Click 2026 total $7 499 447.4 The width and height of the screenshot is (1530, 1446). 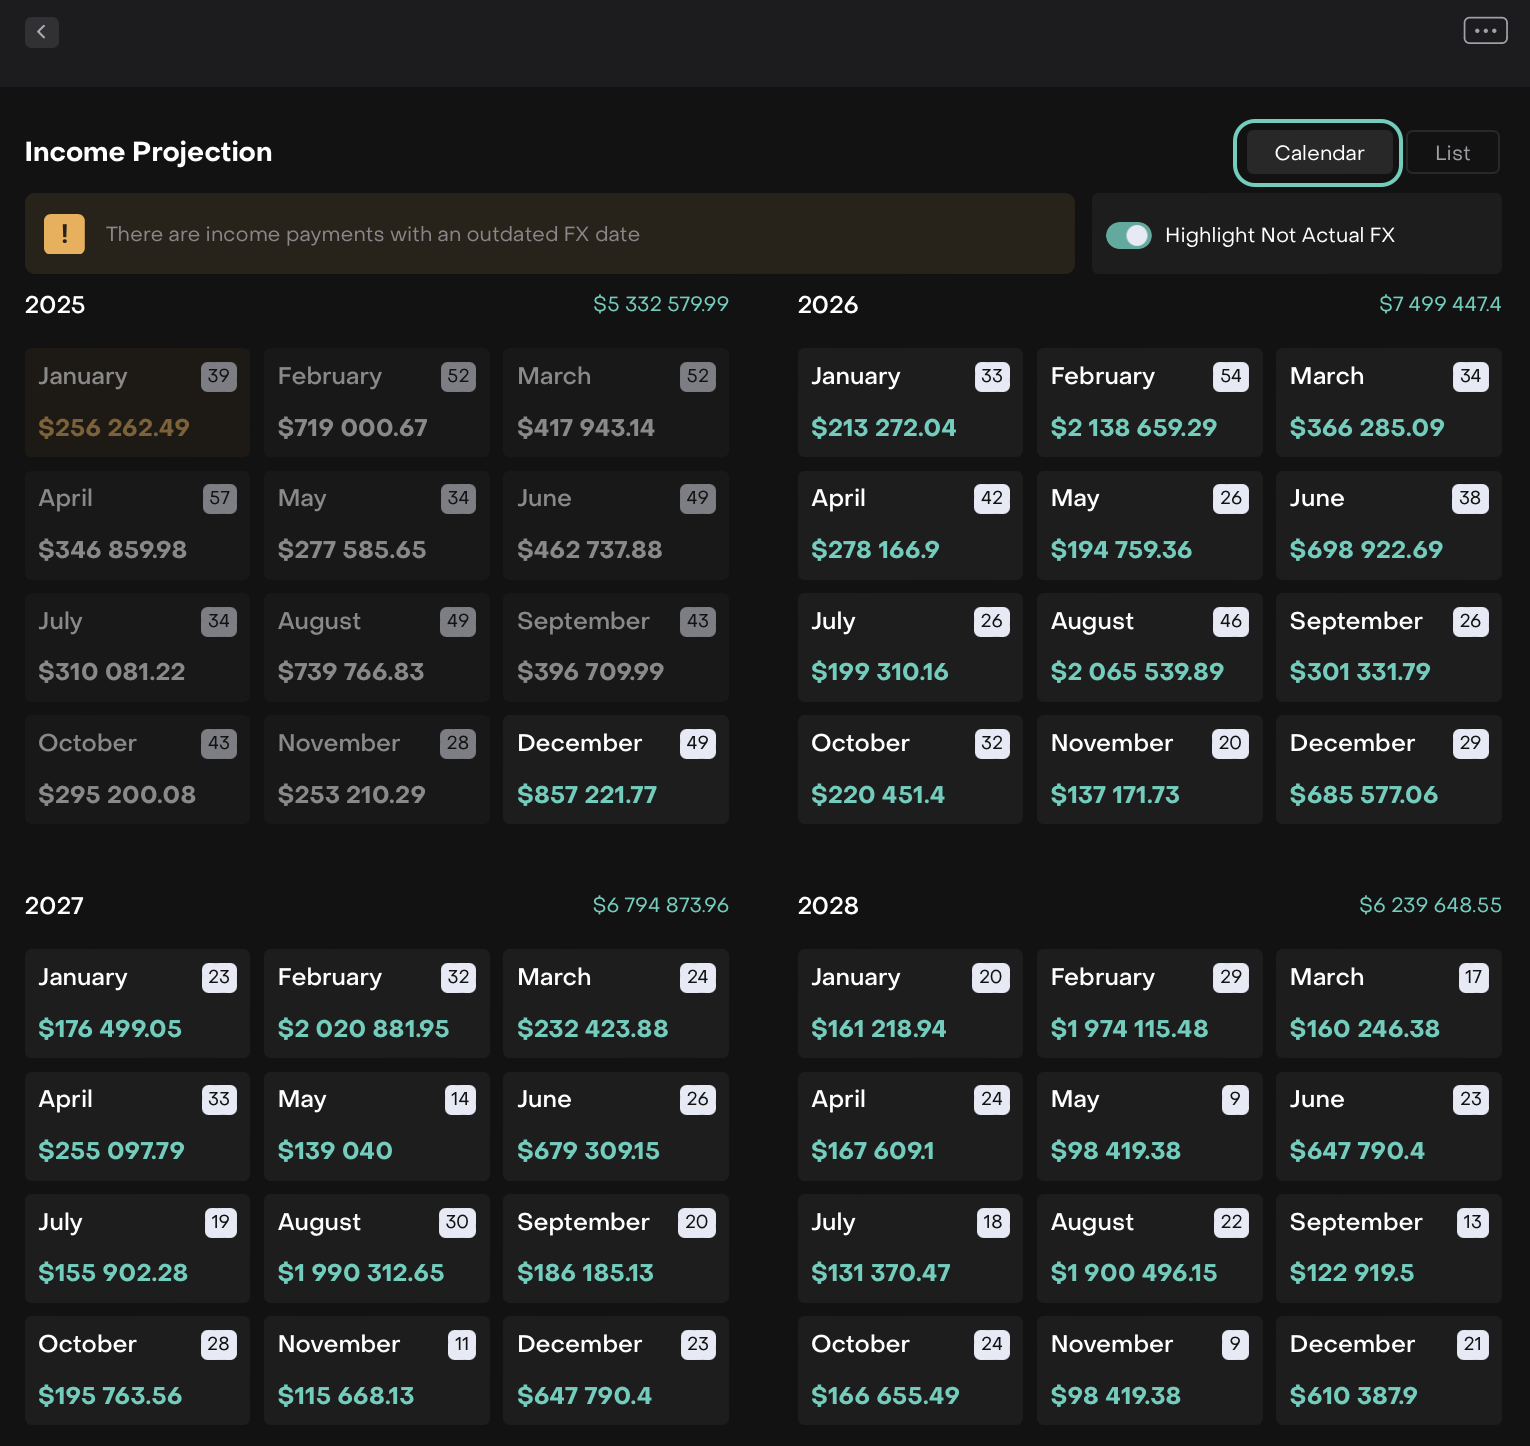[x=1439, y=304]
